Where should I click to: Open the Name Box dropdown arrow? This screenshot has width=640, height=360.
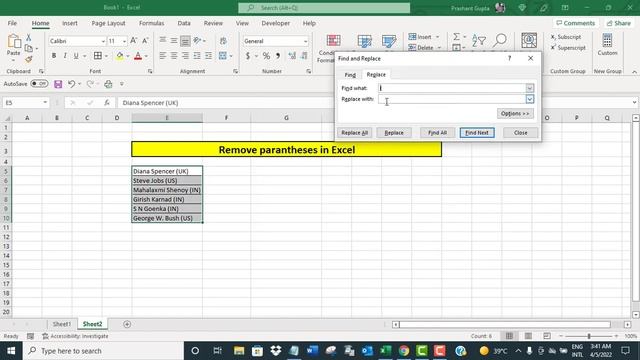[x=45, y=103]
